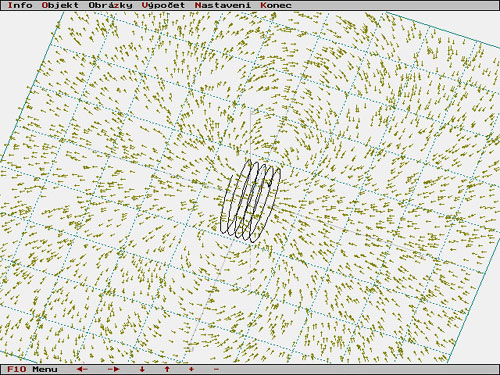
Task: Zoom out with the minus symbol
Action: coord(216,369)
